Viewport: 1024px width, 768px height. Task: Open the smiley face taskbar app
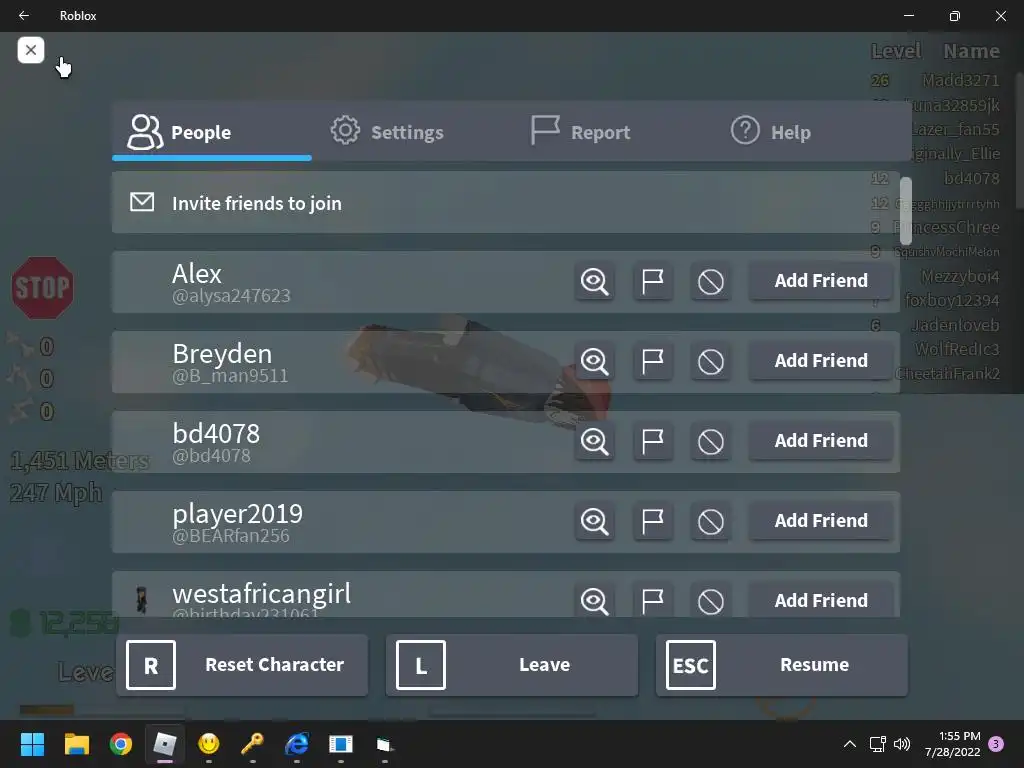(x=209, y=744)
